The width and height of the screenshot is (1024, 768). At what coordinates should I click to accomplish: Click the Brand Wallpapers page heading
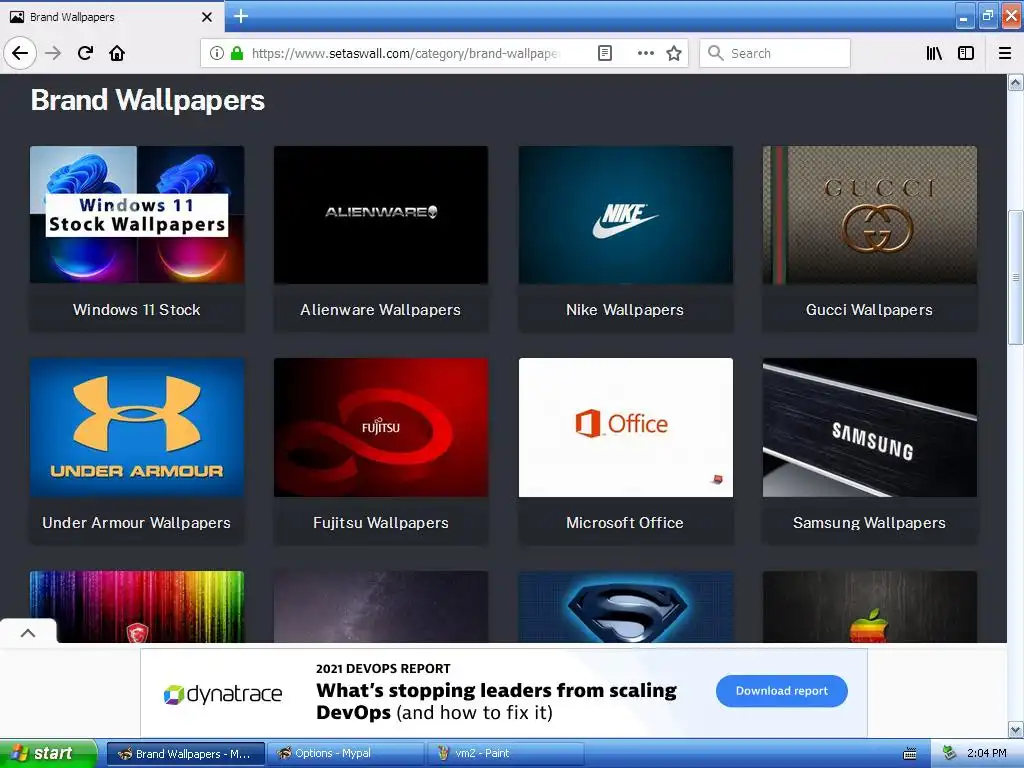tap(148, 100)
